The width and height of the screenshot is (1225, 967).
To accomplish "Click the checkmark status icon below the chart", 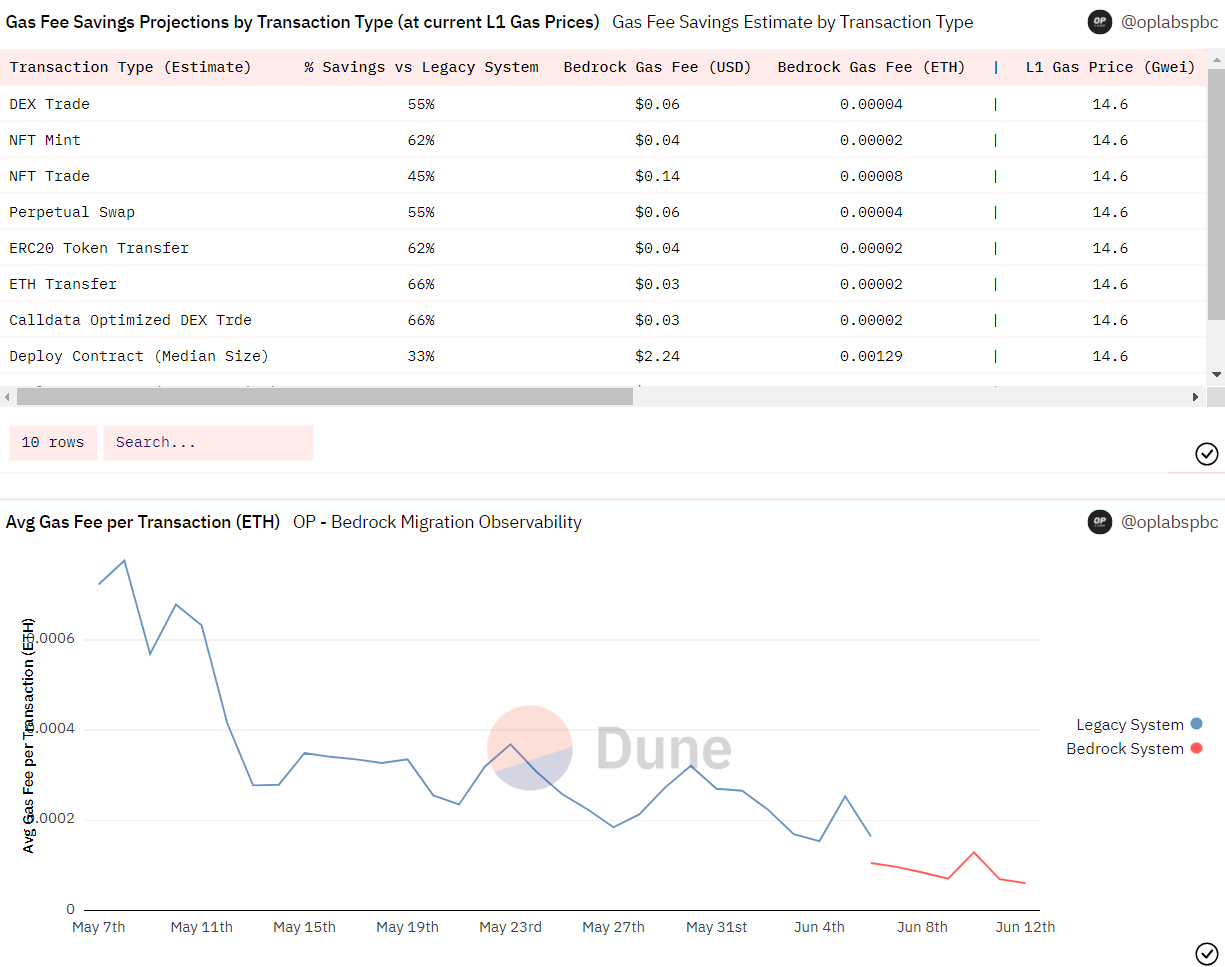I will click(x=1207, y=953).
